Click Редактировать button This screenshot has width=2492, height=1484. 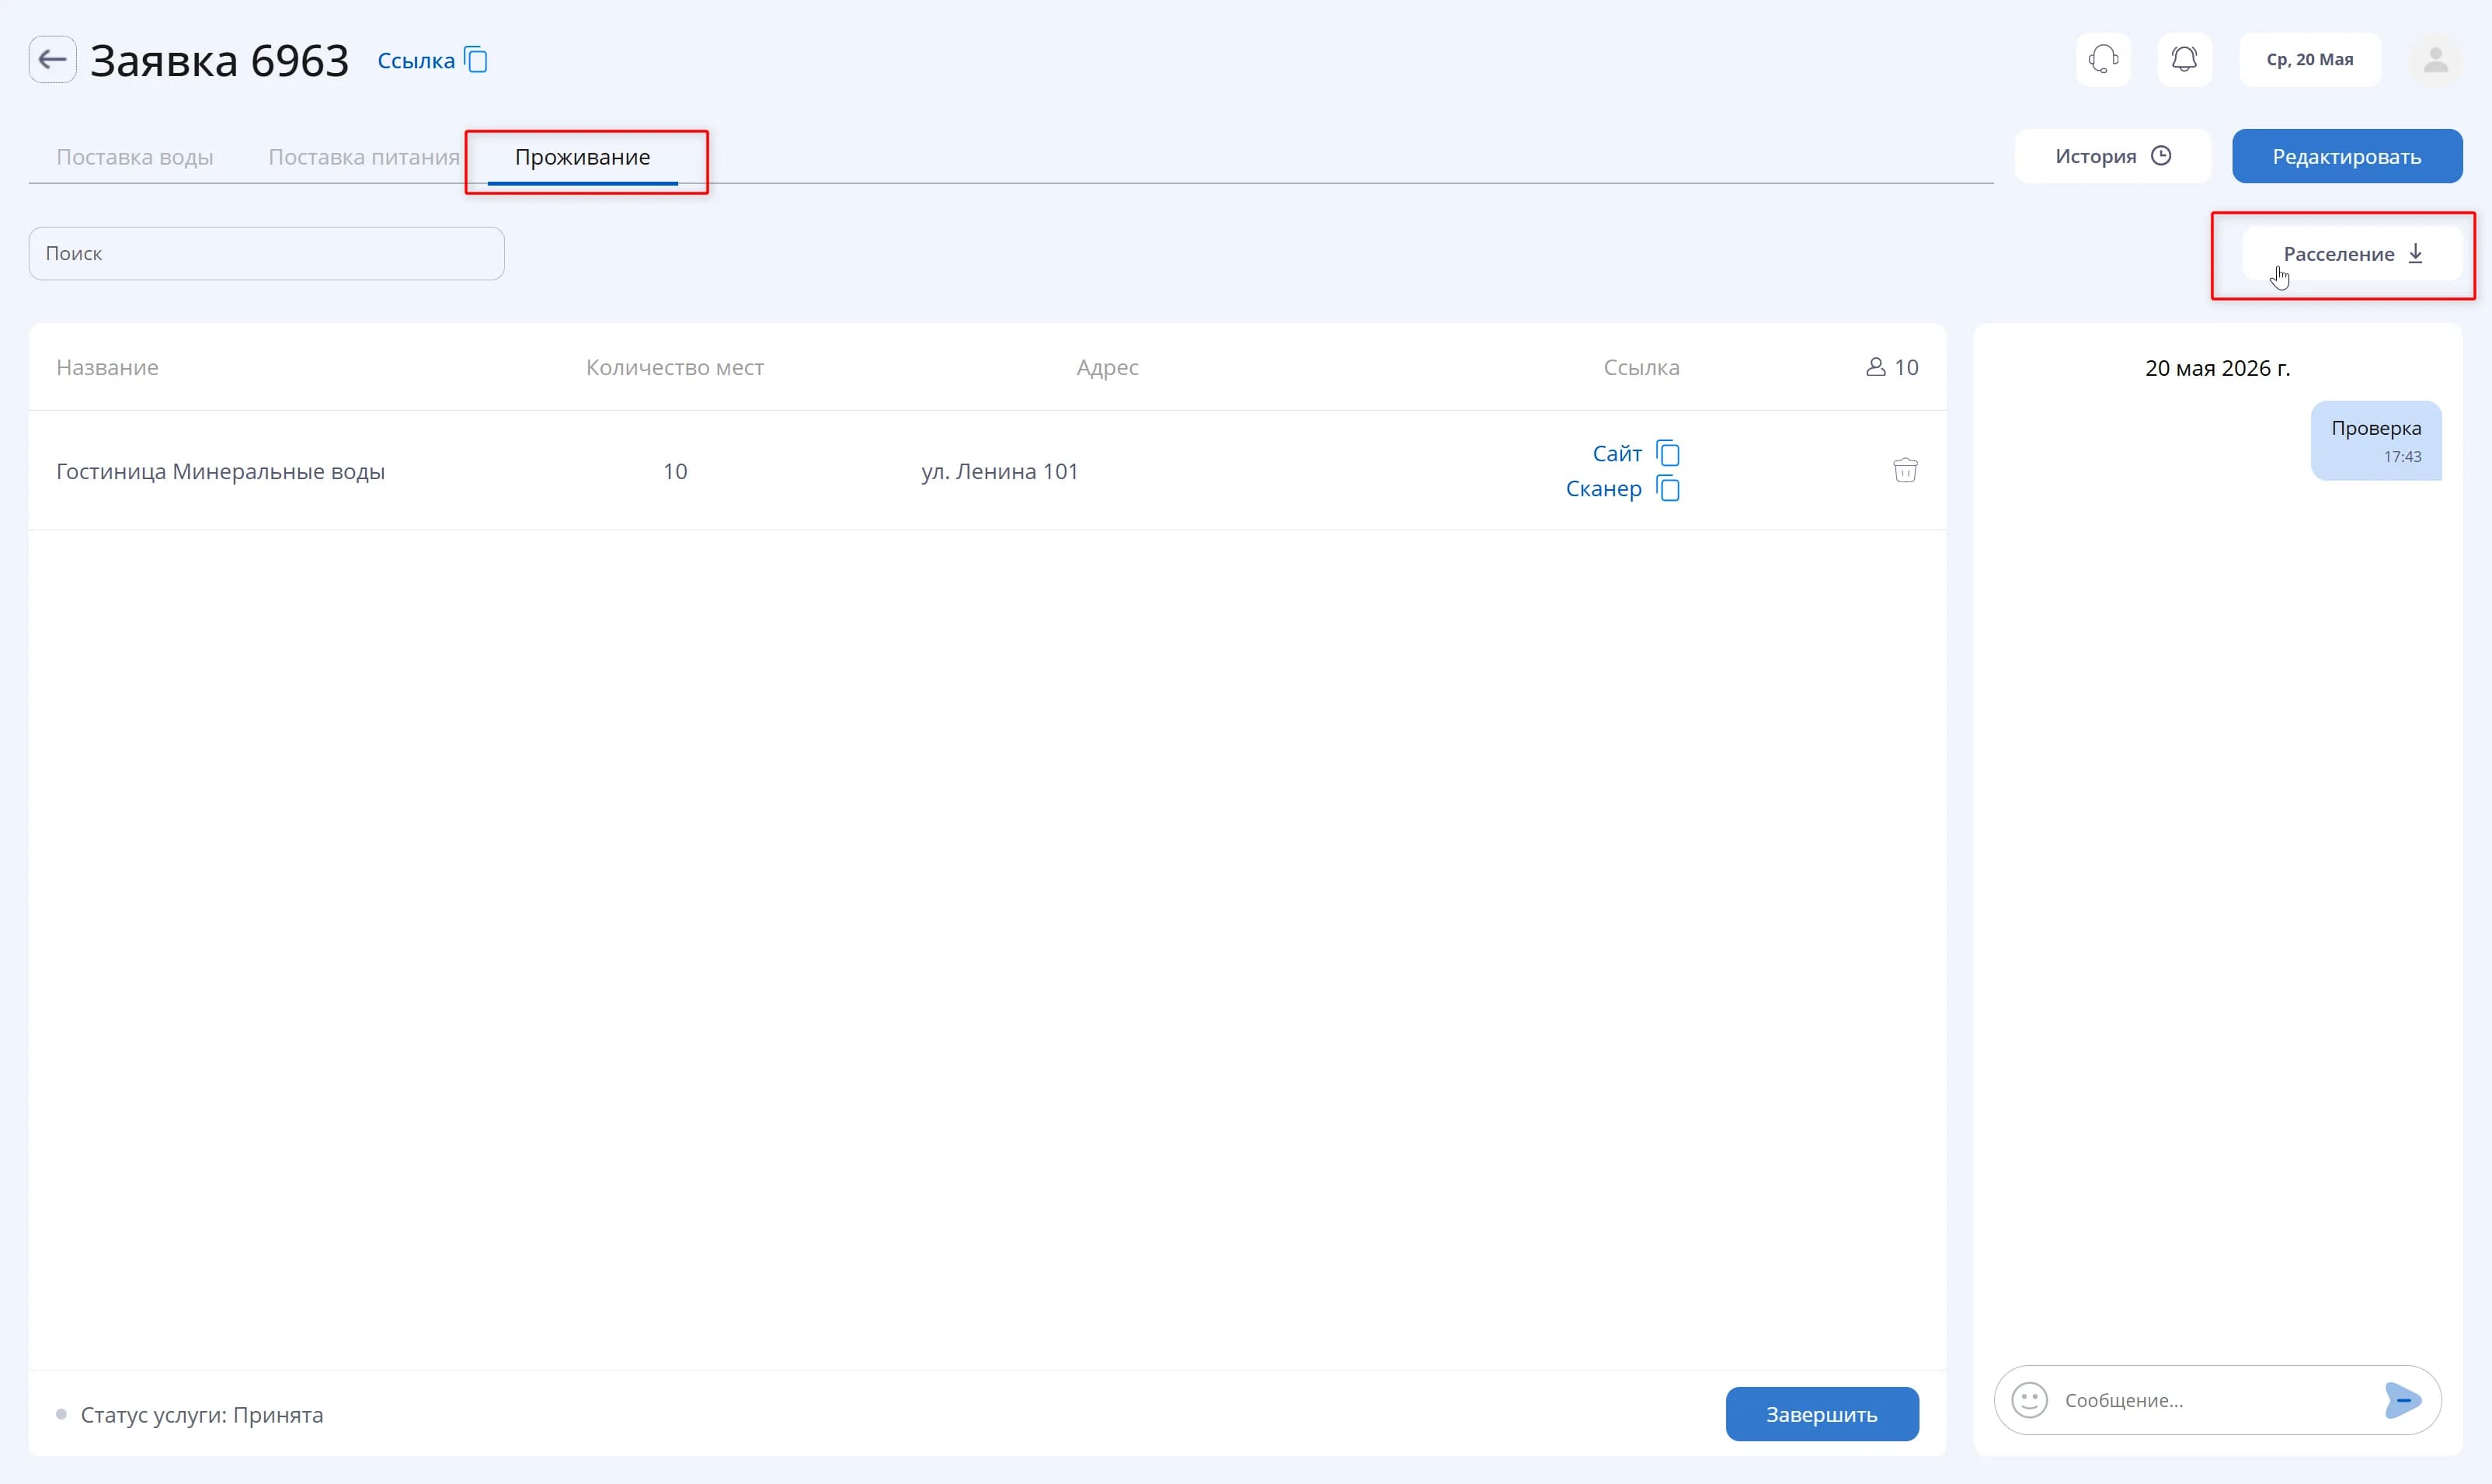pos(2346,156)
